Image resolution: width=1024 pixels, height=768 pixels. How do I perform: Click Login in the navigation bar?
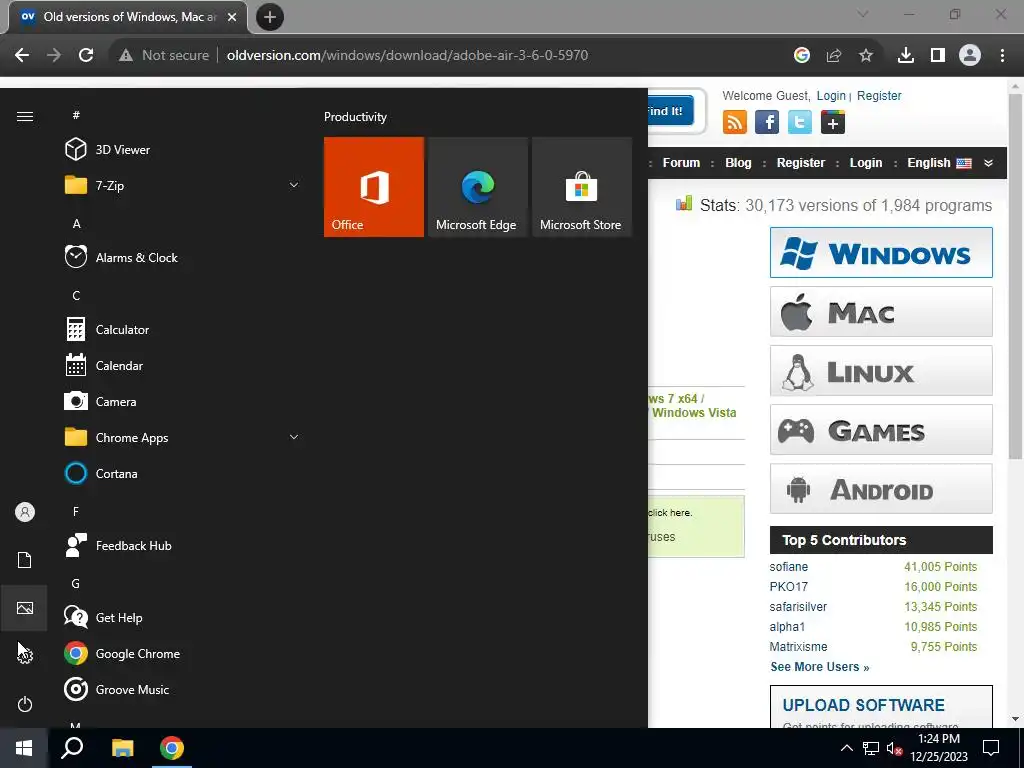pyautogui.click(x=865, y=163)
